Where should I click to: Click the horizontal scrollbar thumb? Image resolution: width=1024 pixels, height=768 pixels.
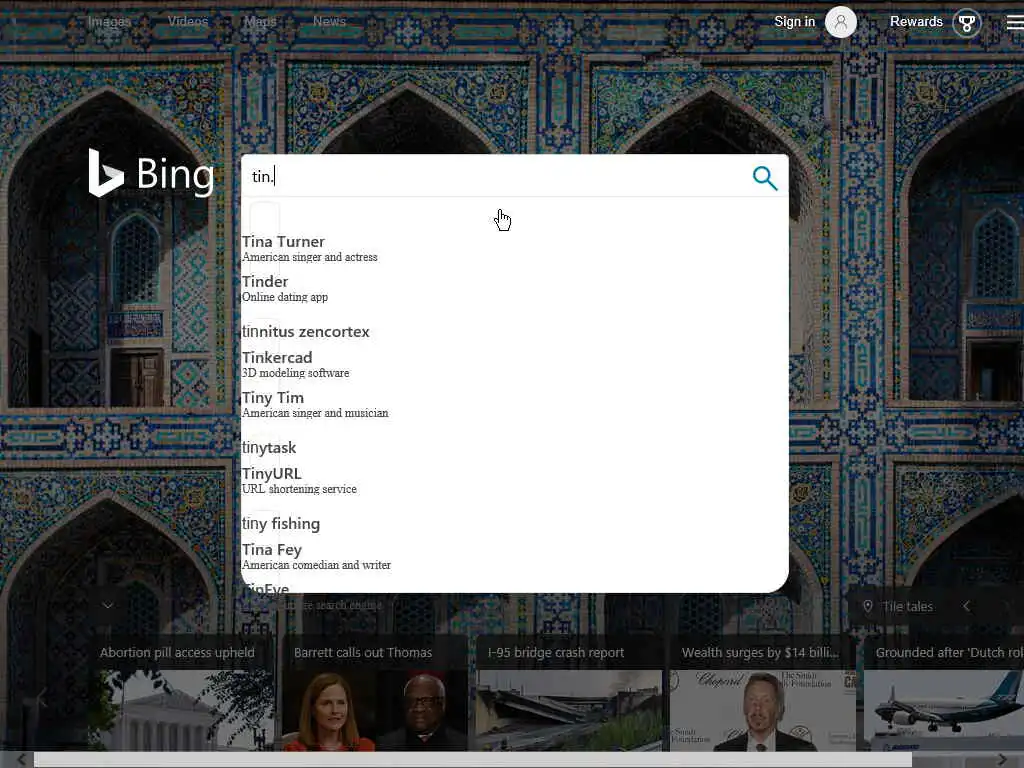[x=473, y=760]
